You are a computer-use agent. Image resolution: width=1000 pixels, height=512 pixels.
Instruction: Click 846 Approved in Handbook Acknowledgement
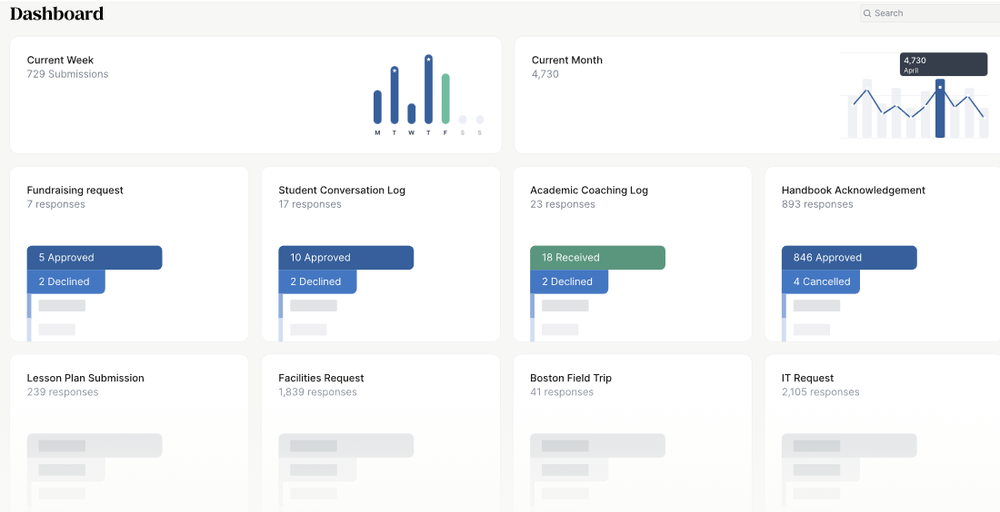point(848,258)
